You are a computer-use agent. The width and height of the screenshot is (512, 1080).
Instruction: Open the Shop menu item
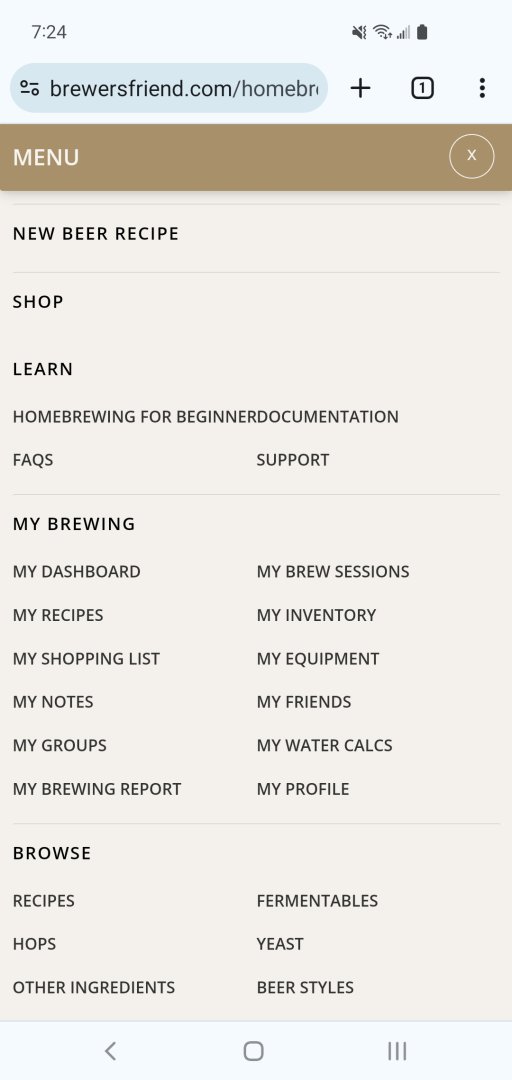38,302
